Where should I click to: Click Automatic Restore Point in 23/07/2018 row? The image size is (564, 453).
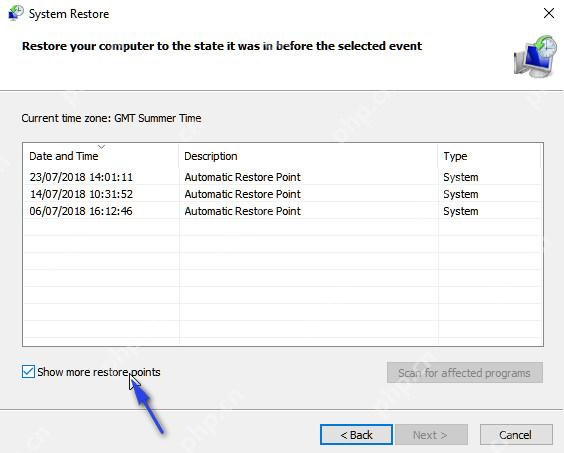(242, 177)
